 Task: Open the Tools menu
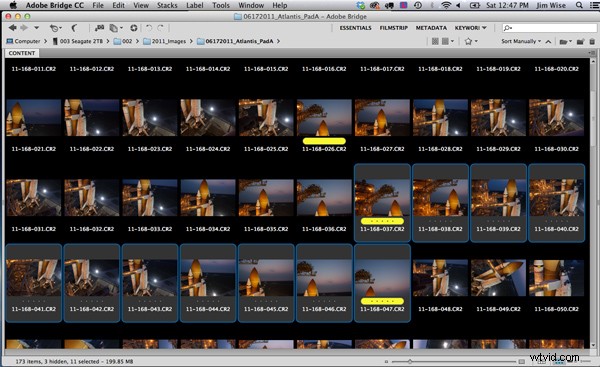click(221, 5)
